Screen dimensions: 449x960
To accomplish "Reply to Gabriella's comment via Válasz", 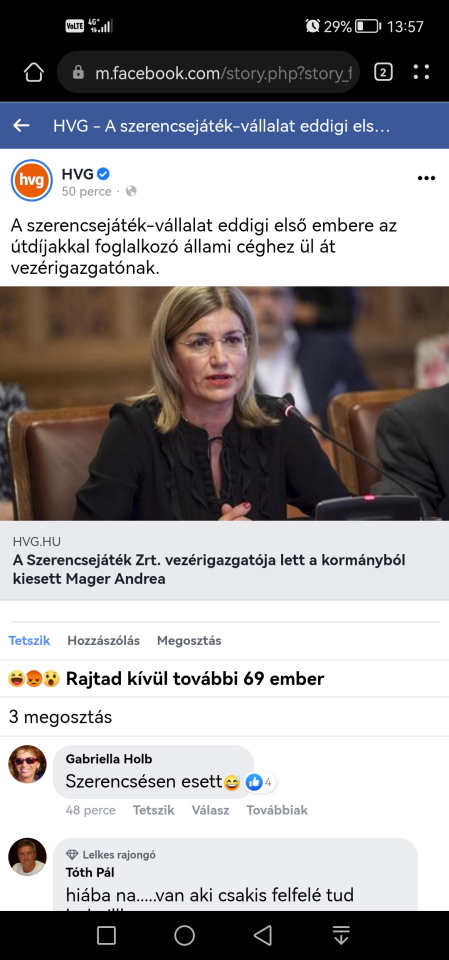I will (x=210, y=810).
